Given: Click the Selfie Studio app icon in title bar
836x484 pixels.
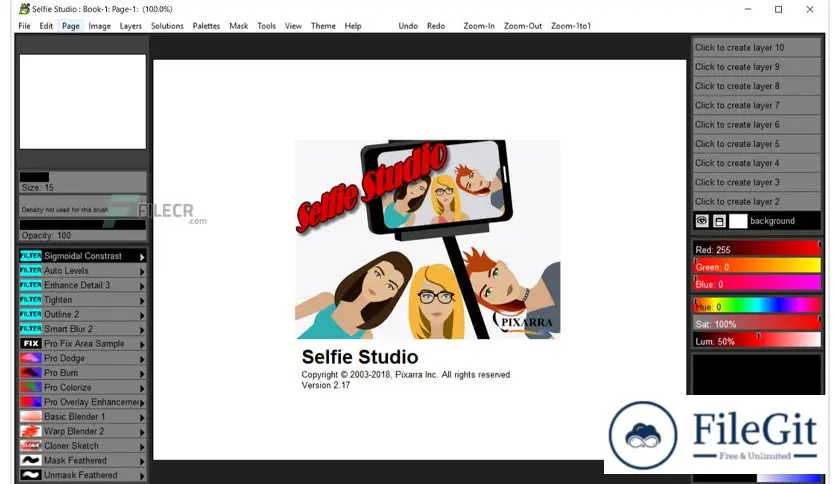Looking at the screenshot, I should 24,9.
